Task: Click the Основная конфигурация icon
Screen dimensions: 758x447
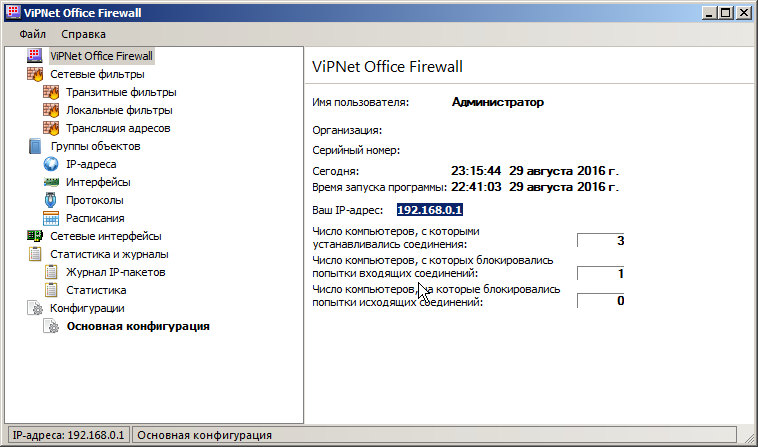Action: coord(51,326)
